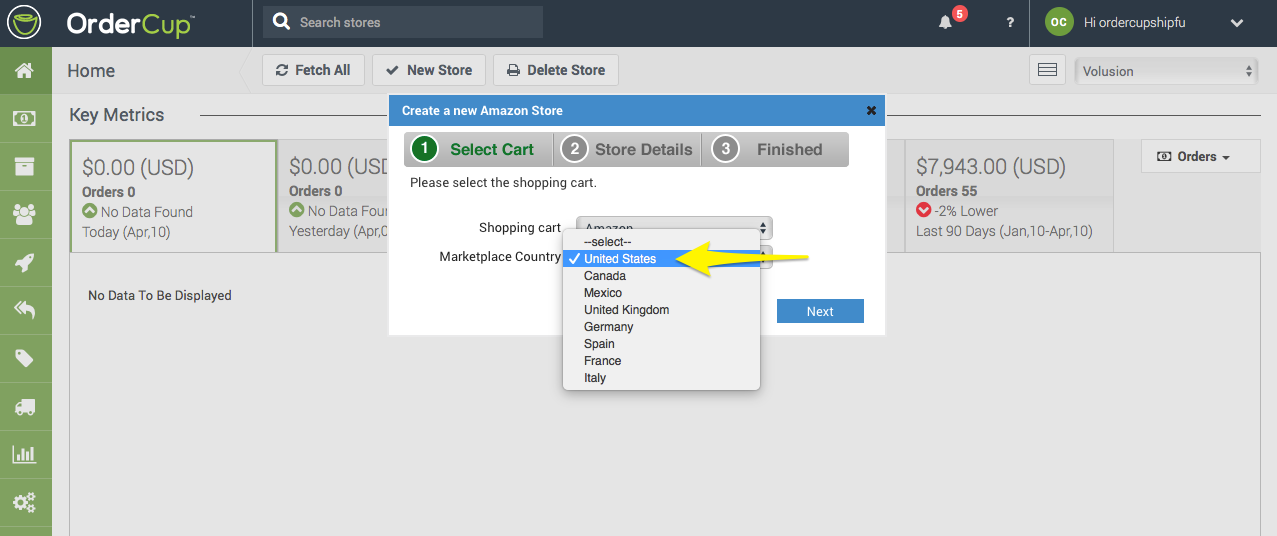Select France in the country list
The width and height of the screenshot is (1277, 536).
click(x=662, y=361)
